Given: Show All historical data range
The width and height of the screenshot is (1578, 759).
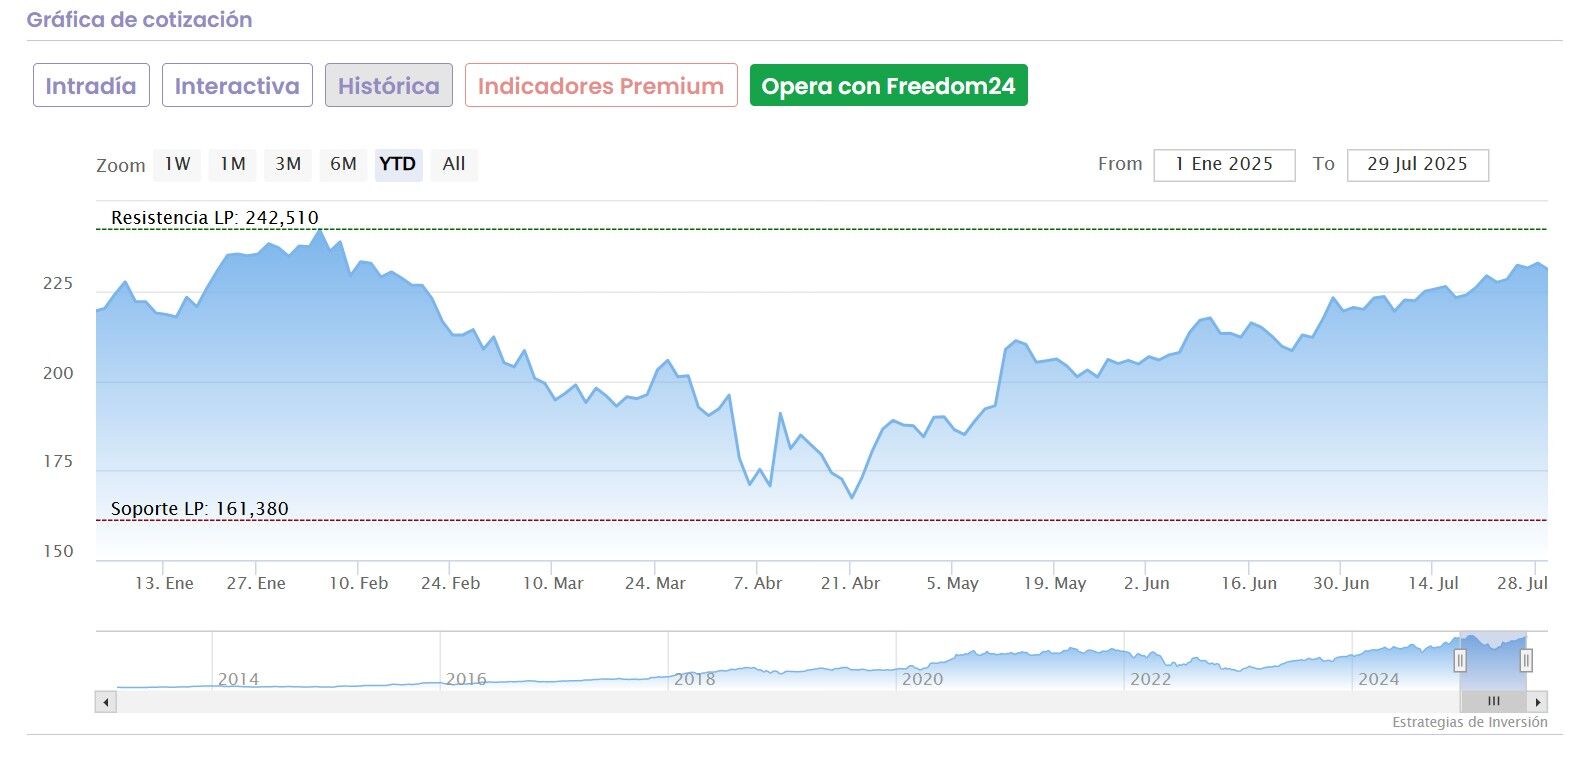Looking at the screenshot, I should (454, 164).
